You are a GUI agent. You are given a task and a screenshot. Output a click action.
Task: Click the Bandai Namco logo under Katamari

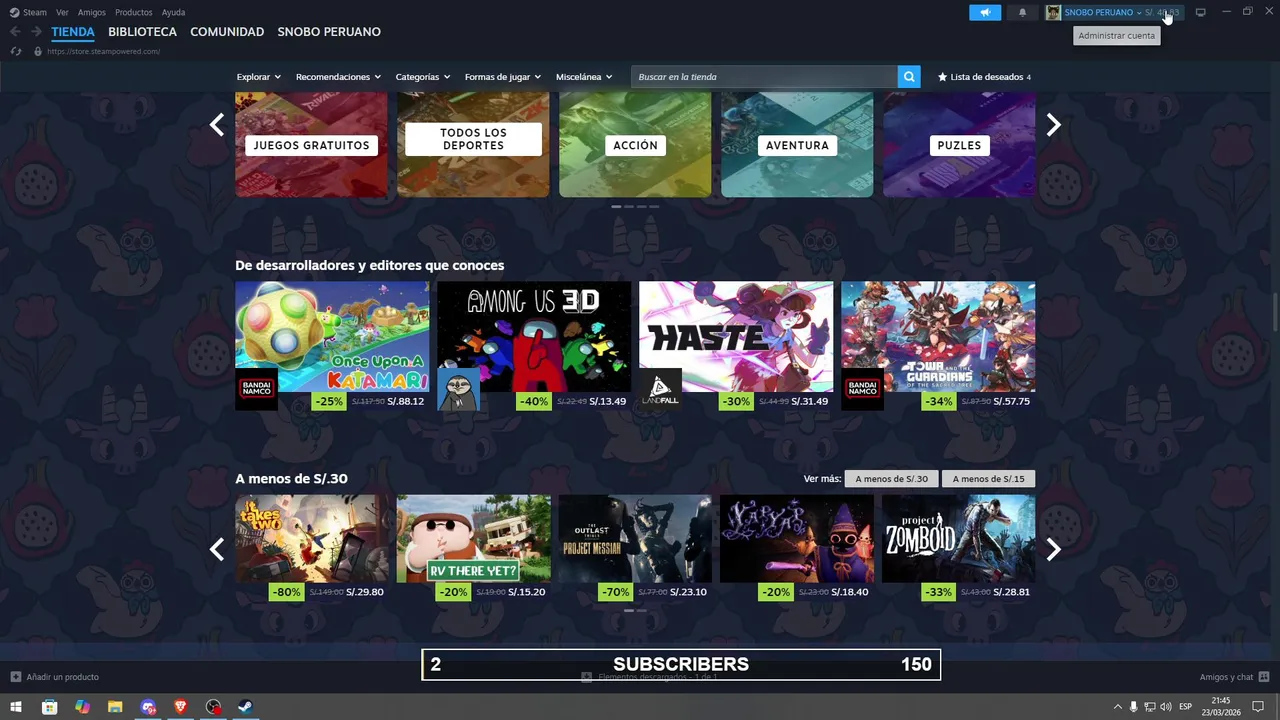click(x=256, y=389)
